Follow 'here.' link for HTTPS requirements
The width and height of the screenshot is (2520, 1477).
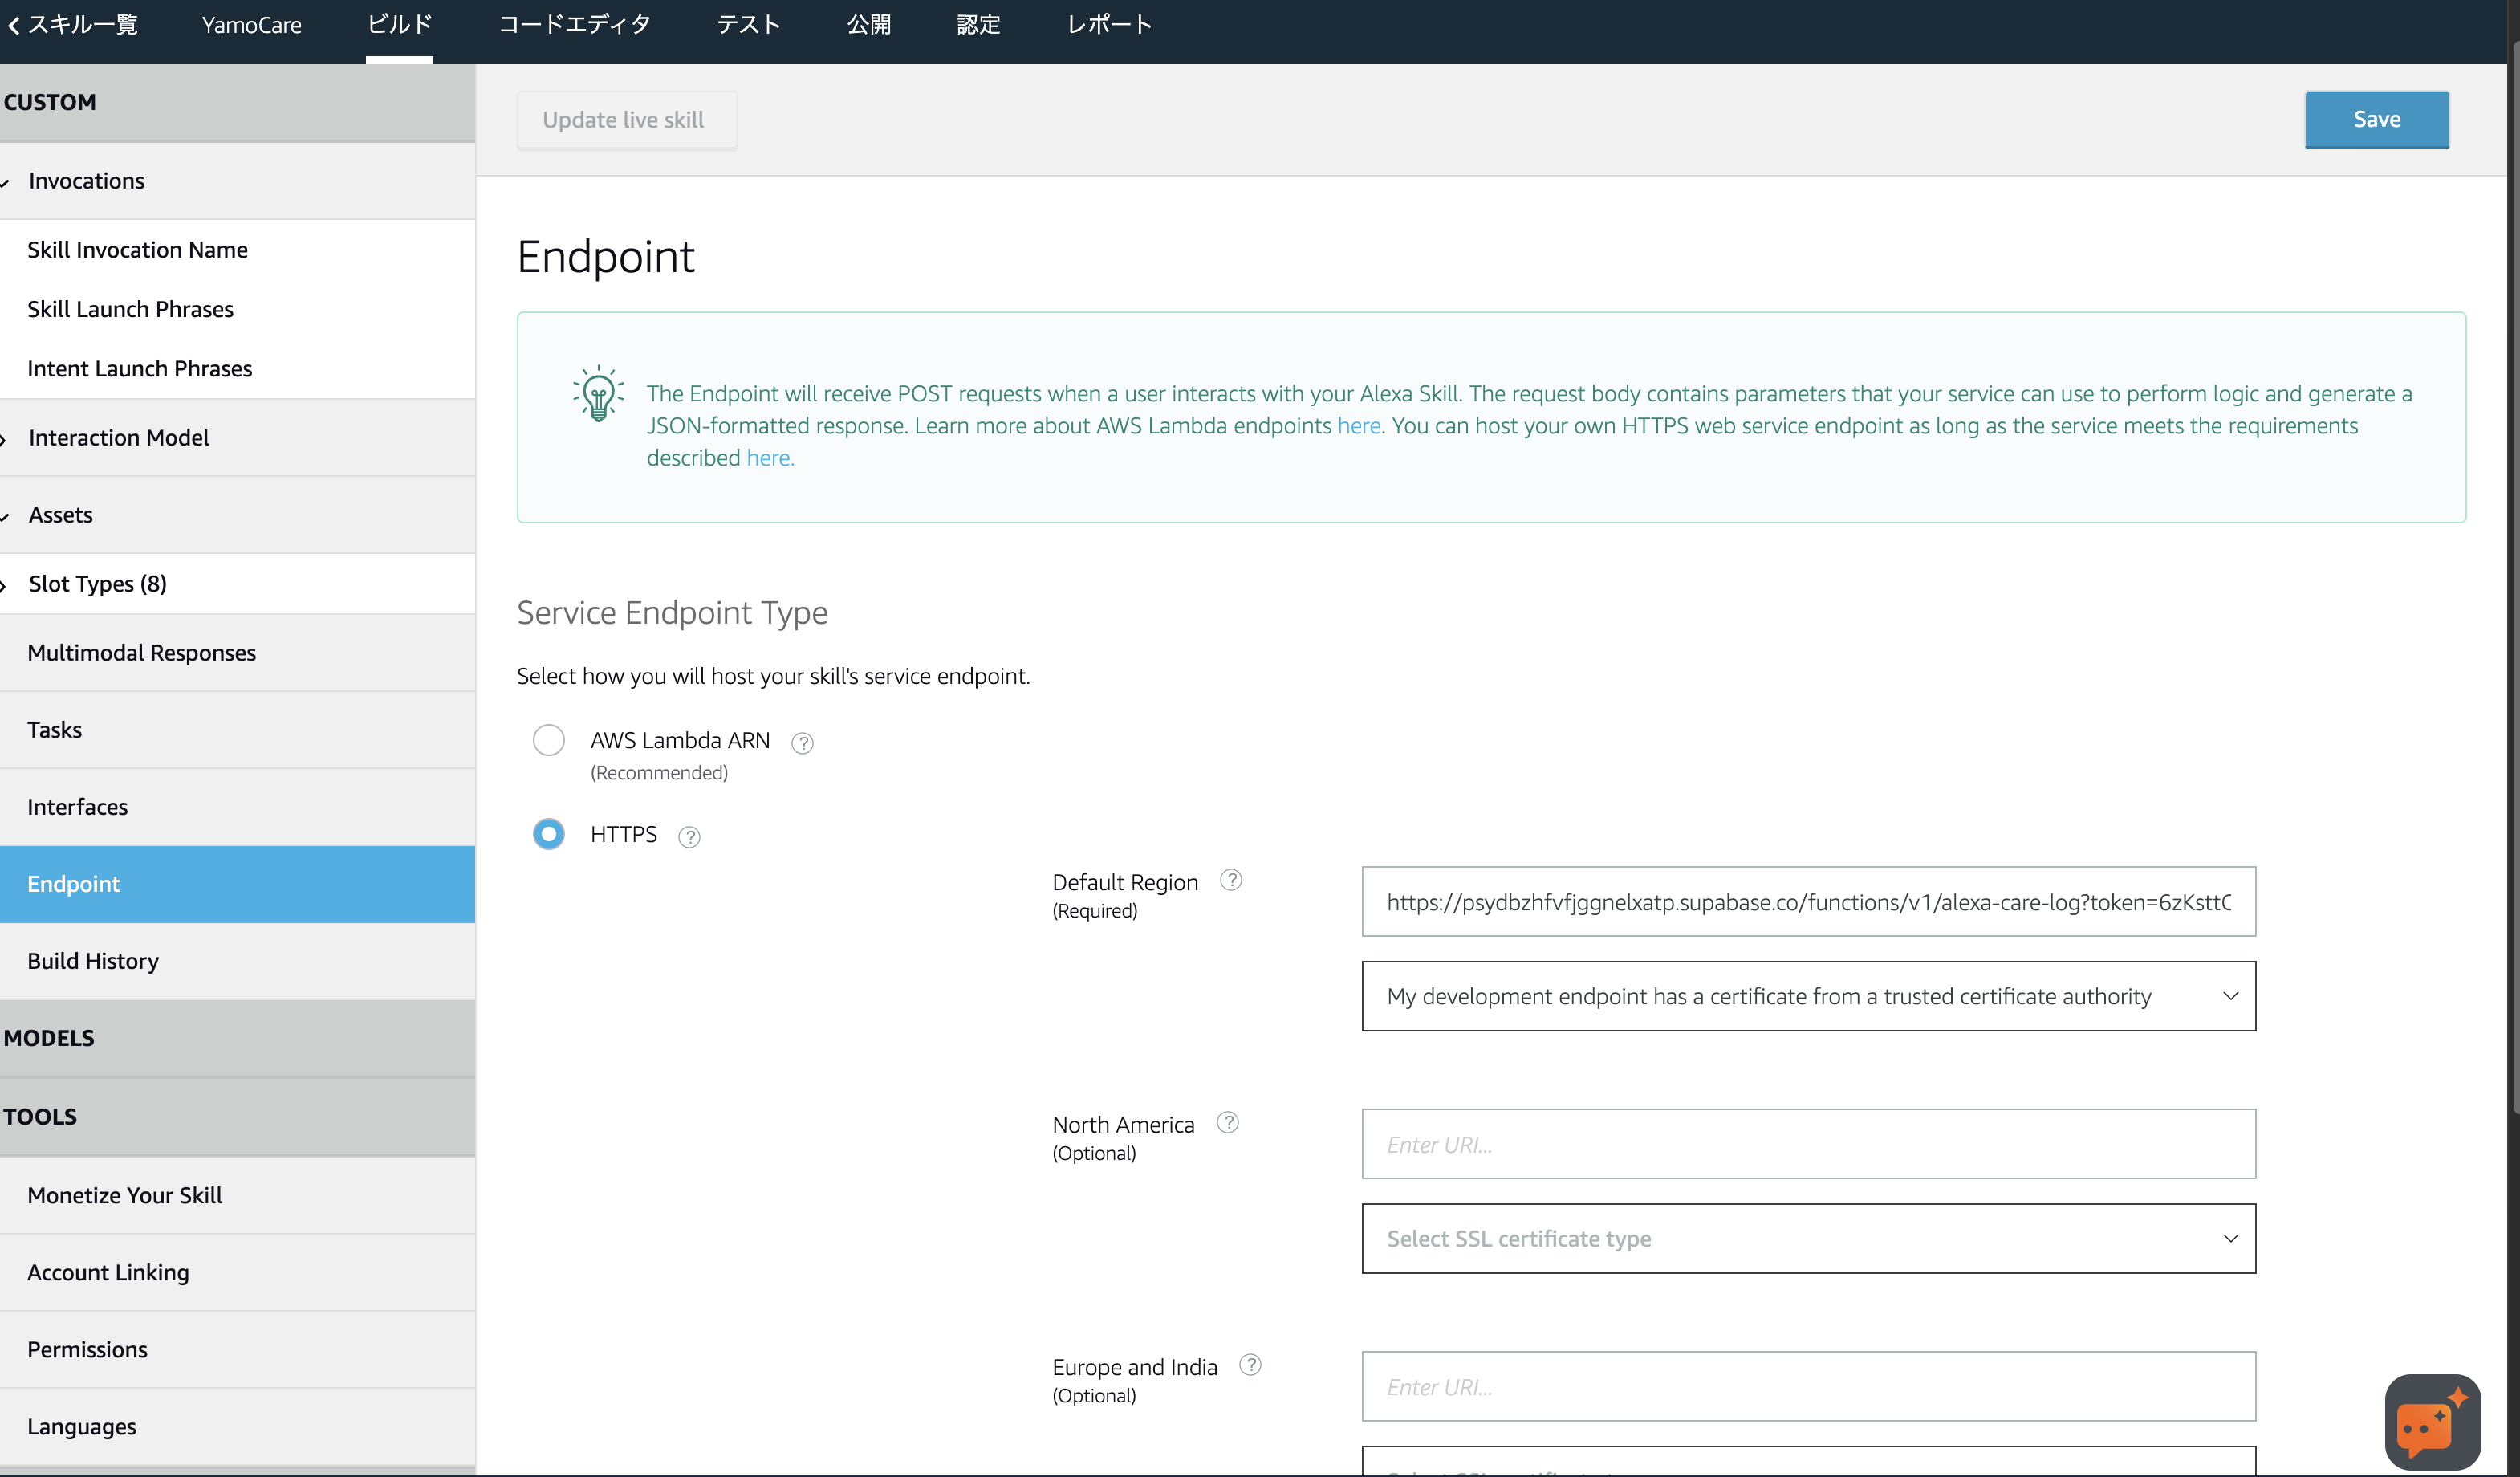[x=770, y=458]
